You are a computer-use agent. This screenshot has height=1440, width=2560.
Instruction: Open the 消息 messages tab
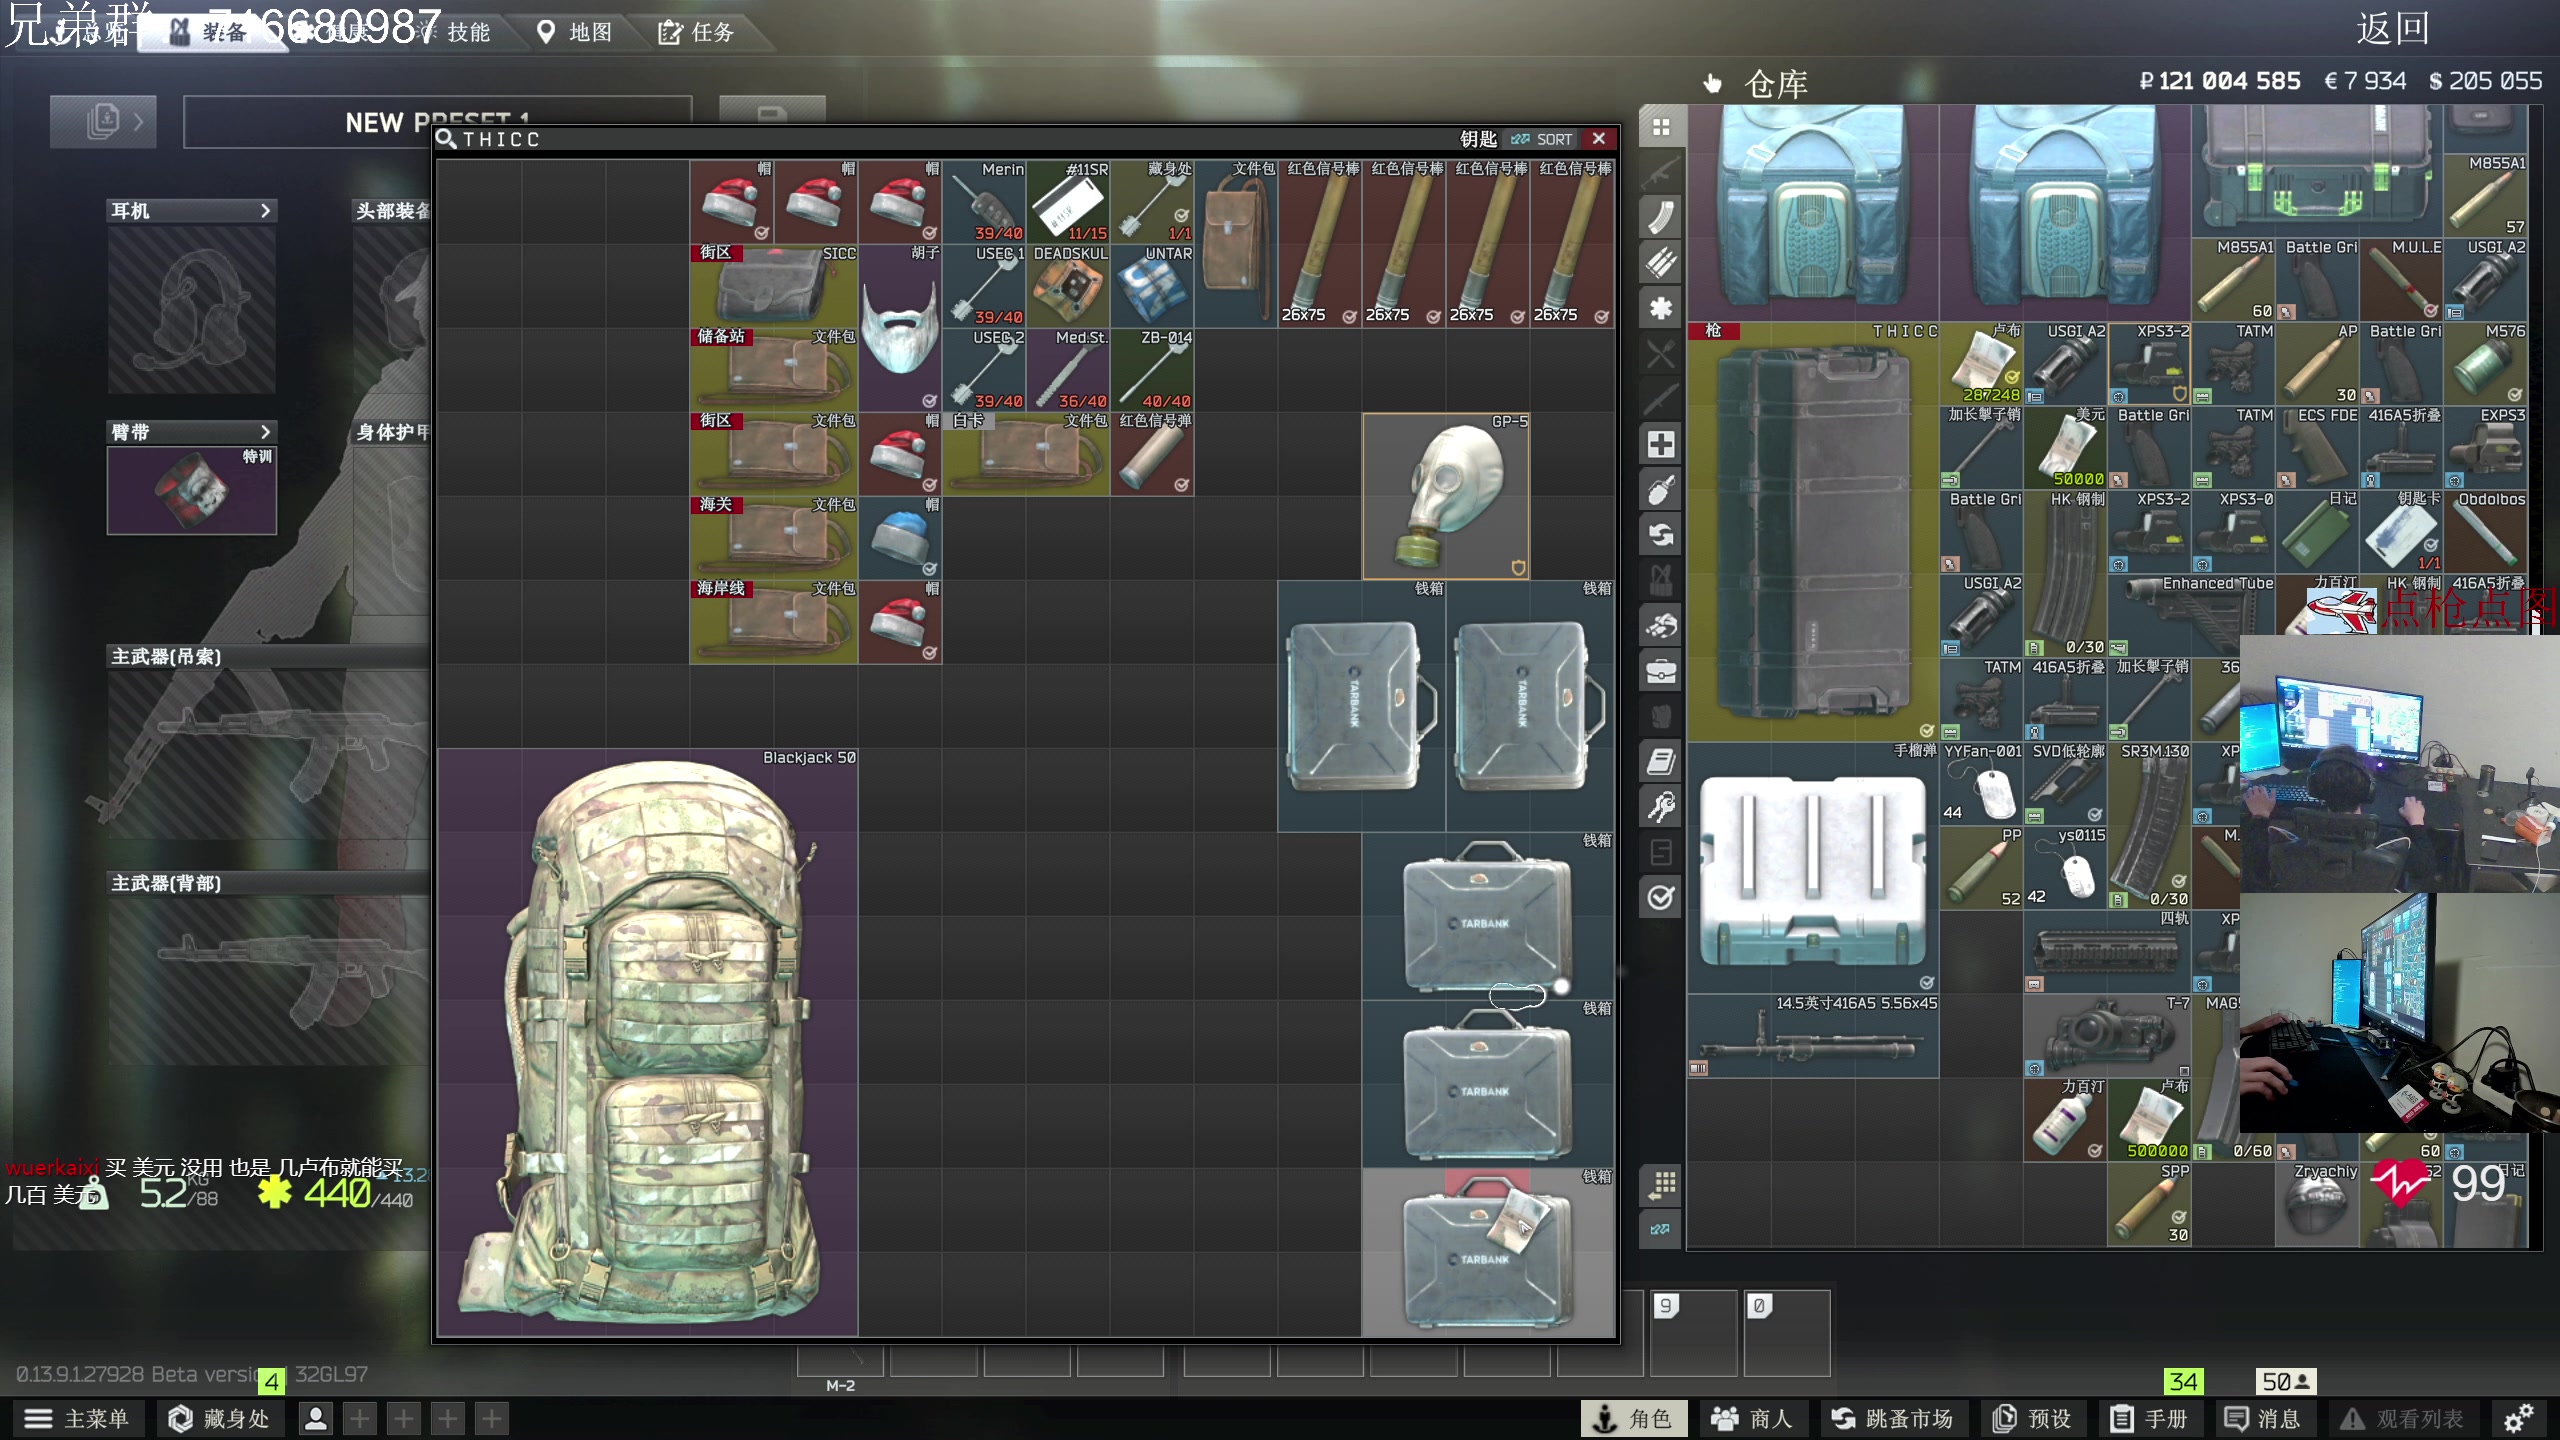coord(2264,1418)
